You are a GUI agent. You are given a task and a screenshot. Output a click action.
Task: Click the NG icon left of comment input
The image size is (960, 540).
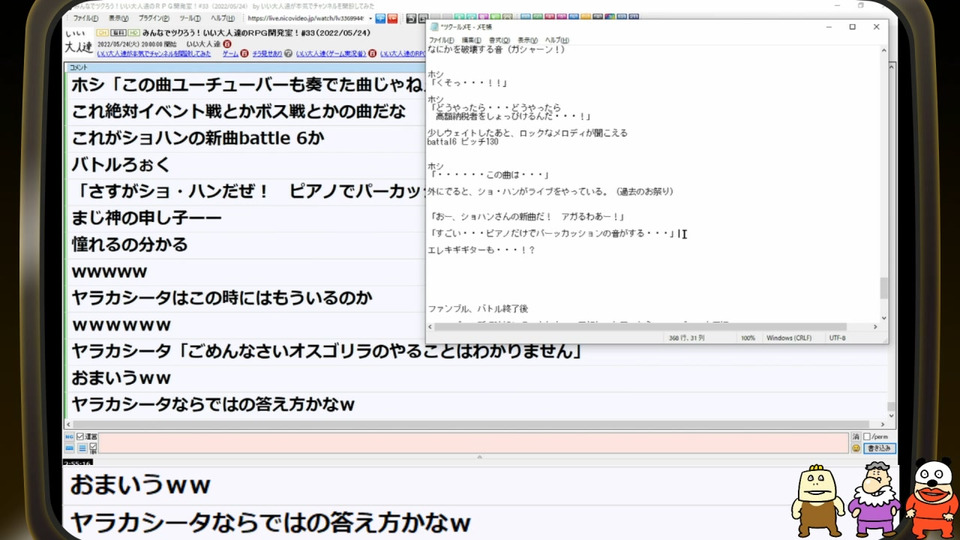69,437
